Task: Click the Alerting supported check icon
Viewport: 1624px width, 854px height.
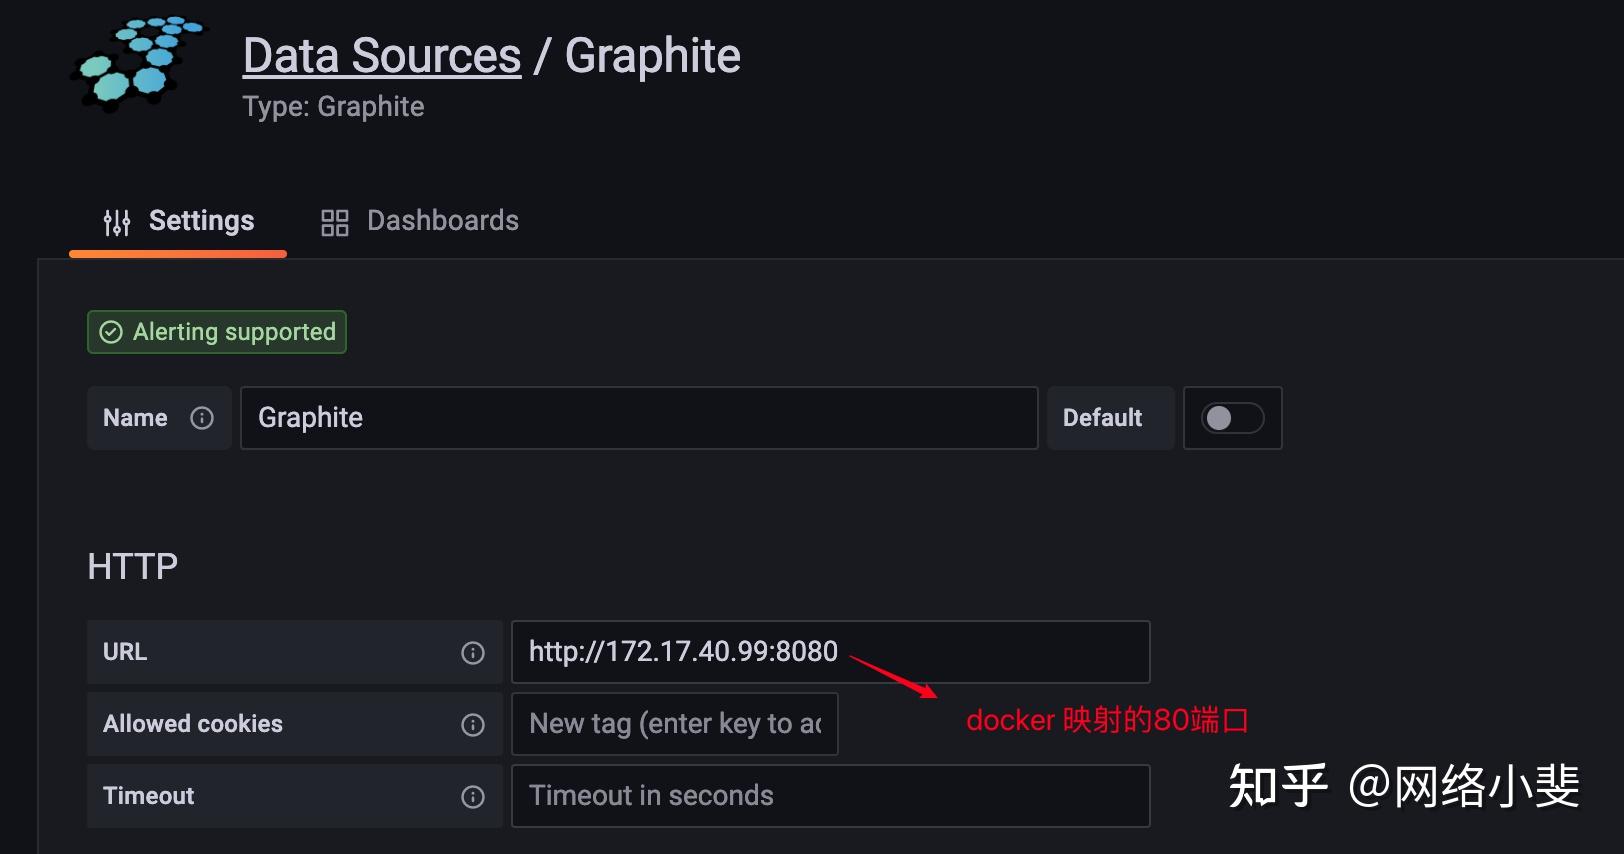Action: click(x=111, y=332)
